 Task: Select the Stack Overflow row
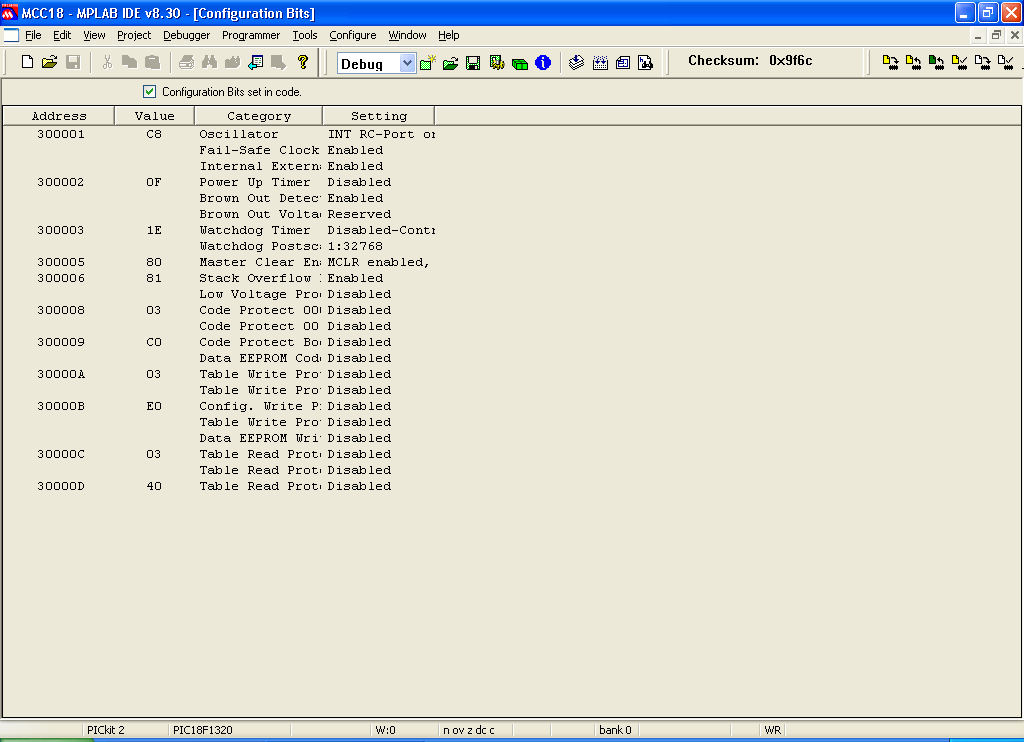tap(260, 278)
